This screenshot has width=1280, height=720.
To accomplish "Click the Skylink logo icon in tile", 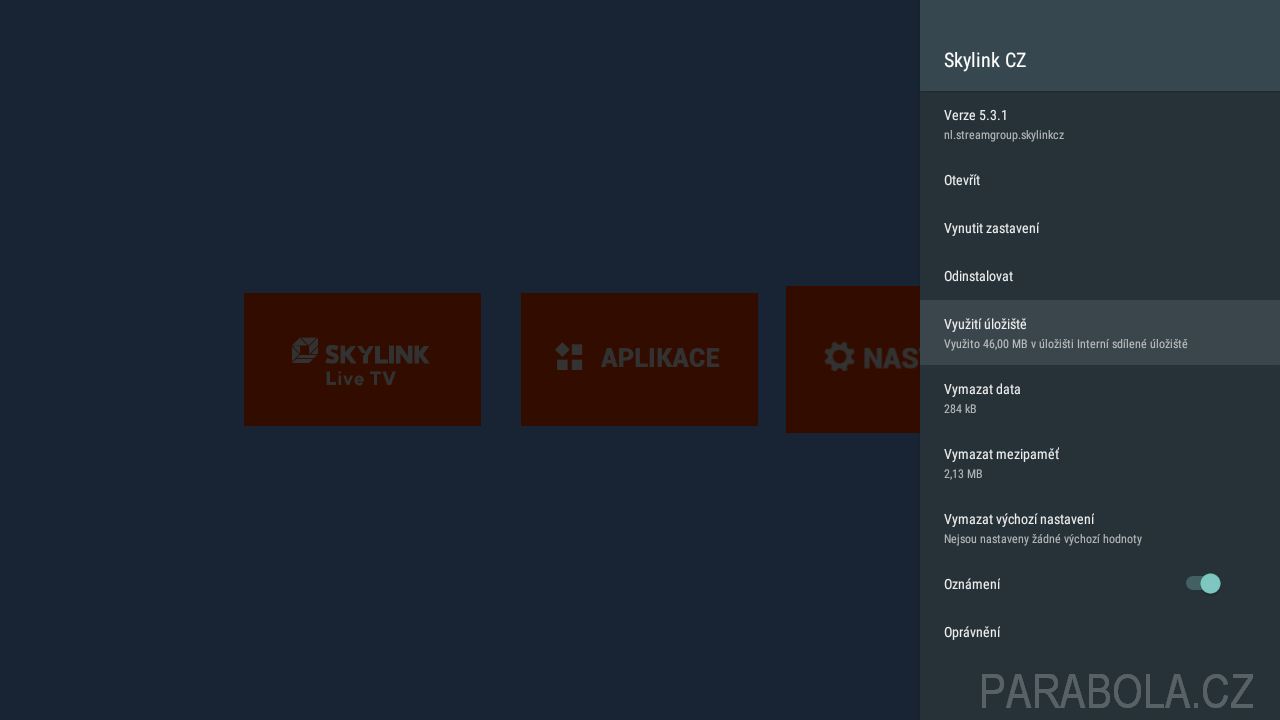I will pos(305,351).
